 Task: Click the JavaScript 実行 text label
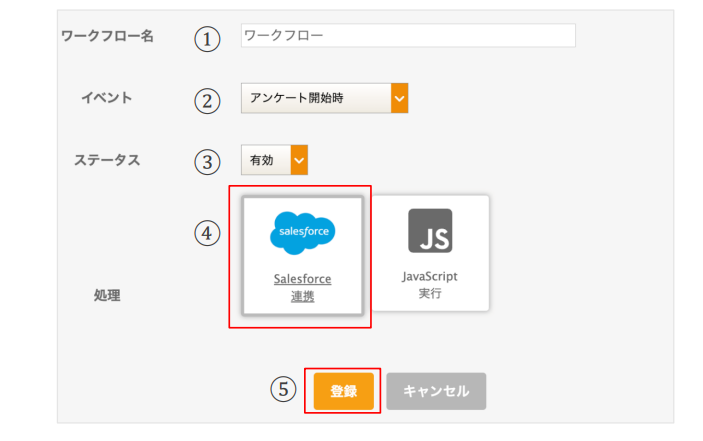pos(430,285)
